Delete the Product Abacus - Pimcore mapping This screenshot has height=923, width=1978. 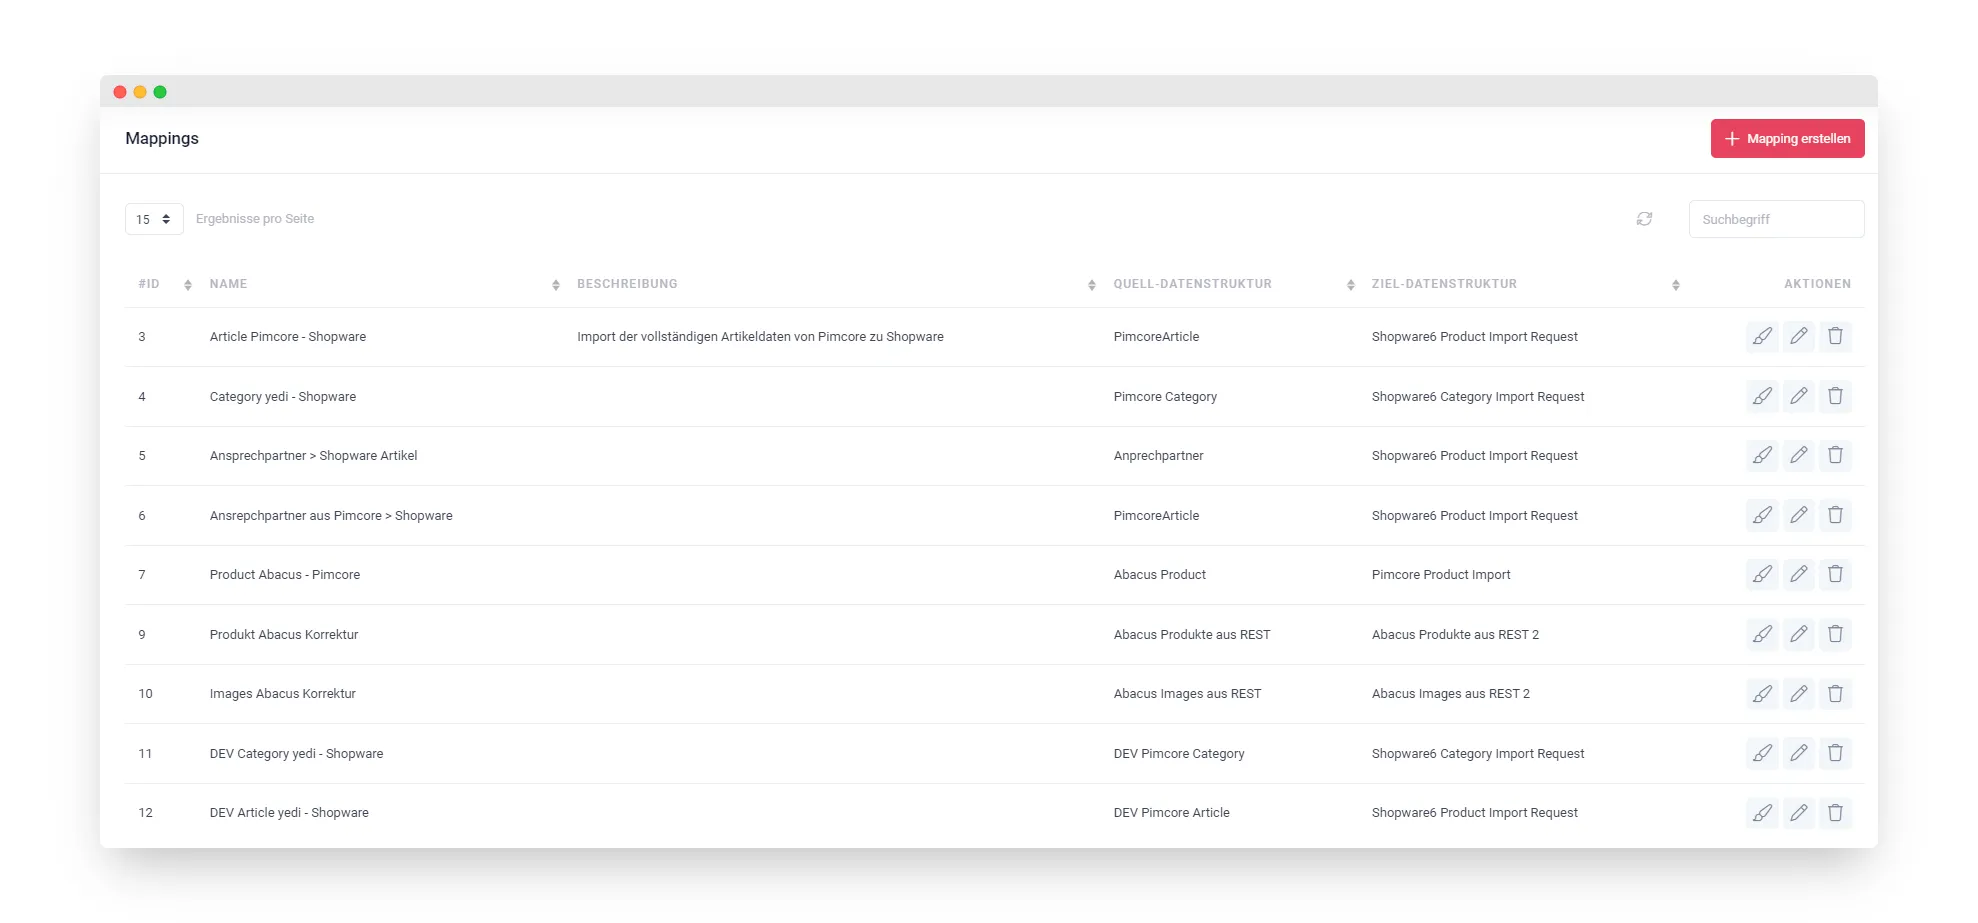point(1835,575)
